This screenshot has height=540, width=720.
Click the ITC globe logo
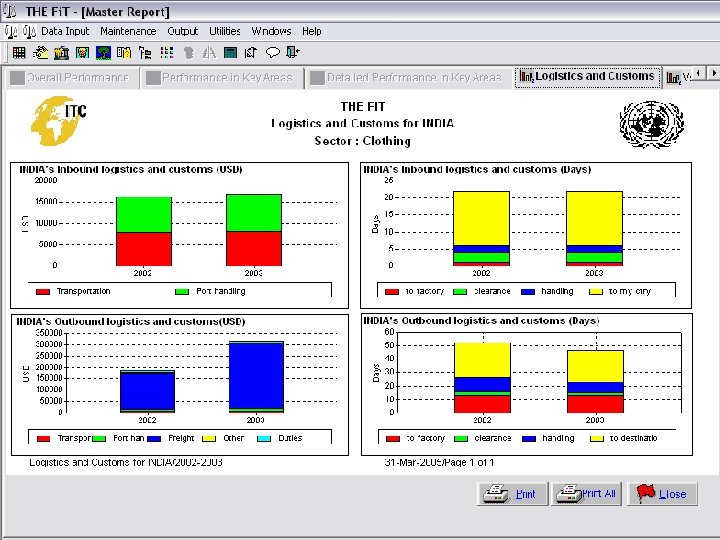pyautogui.click(x=58, y=120)
